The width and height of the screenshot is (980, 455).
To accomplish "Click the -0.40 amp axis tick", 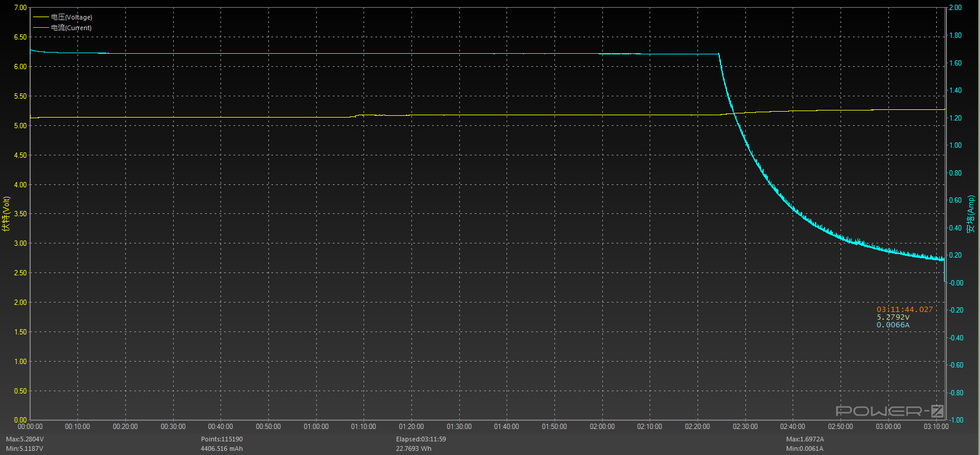I will (x=955, y=338).
